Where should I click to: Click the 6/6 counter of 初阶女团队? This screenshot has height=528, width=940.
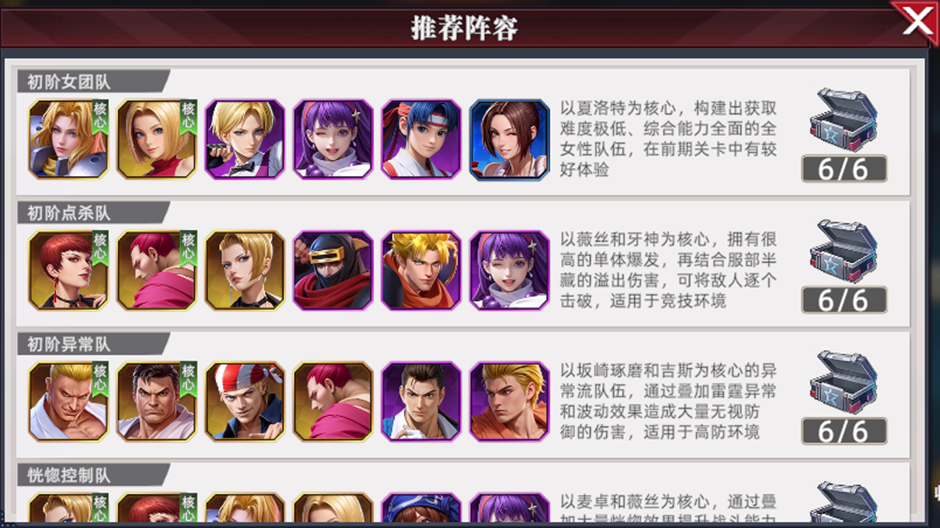[x=843, y=169]
